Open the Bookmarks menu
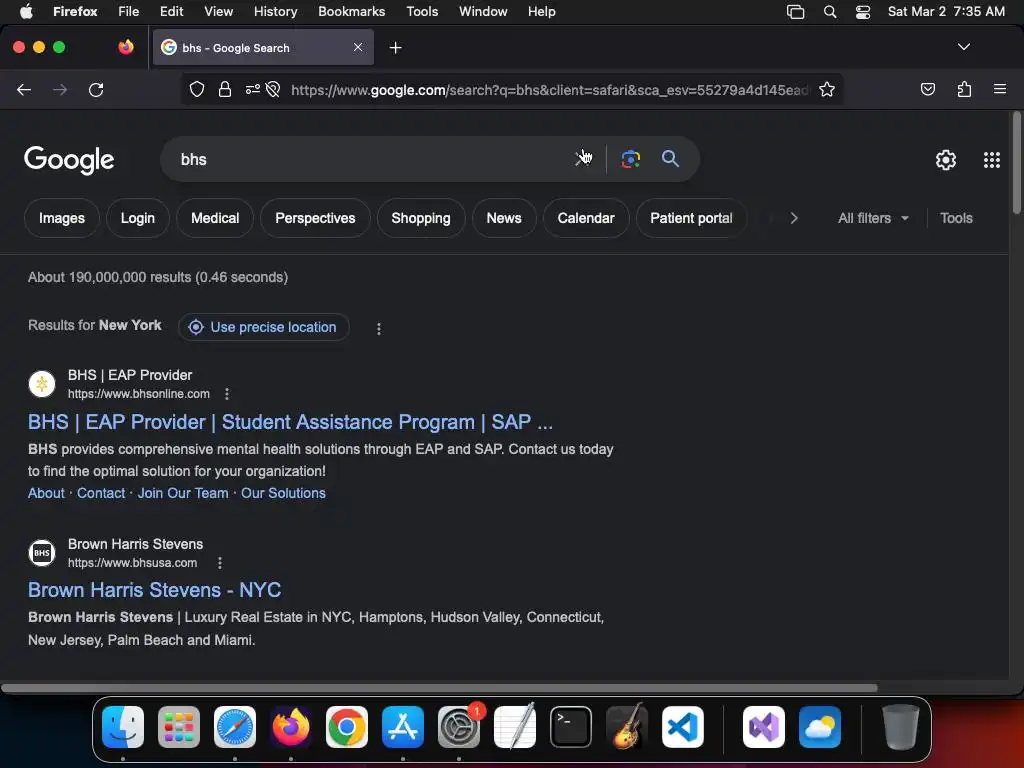 tap(351, 11)
